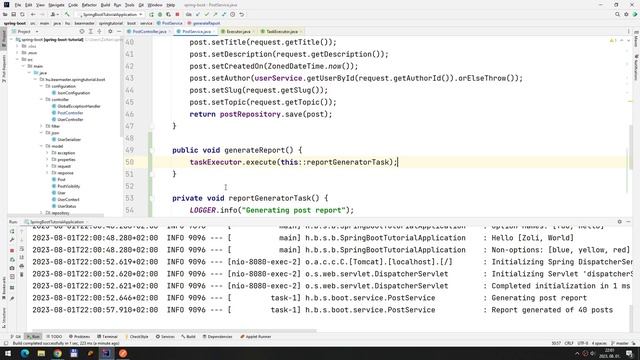This screenshot has height=360, width=640.
Task: Open the Windows Start menu
Action: tap(8, 353)
